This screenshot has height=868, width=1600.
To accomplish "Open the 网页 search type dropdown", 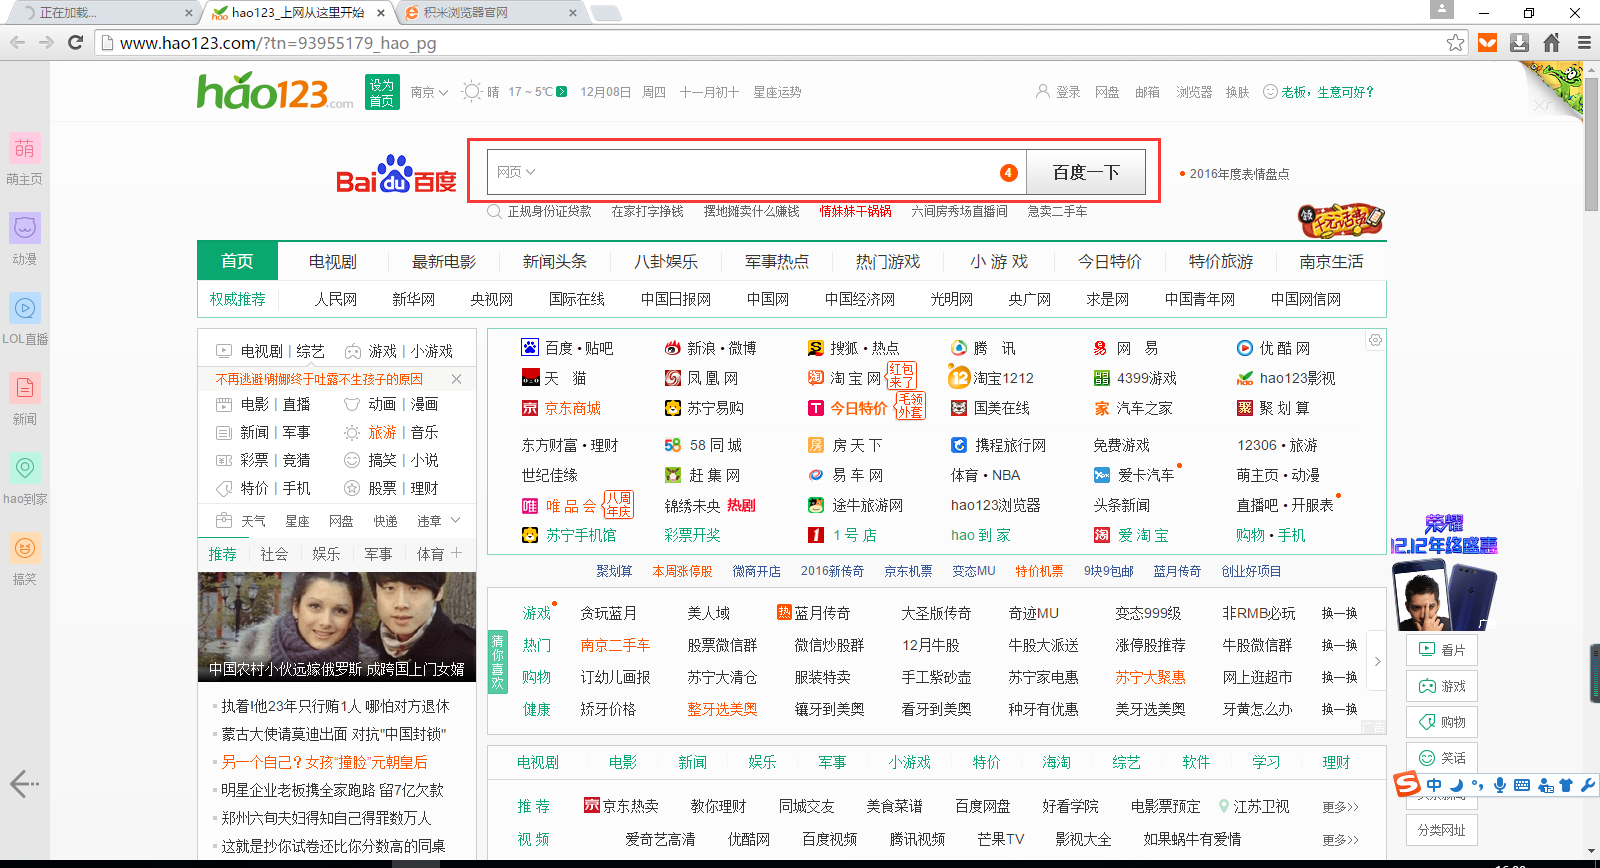I will pyautogui.click(x=516, y=172).
